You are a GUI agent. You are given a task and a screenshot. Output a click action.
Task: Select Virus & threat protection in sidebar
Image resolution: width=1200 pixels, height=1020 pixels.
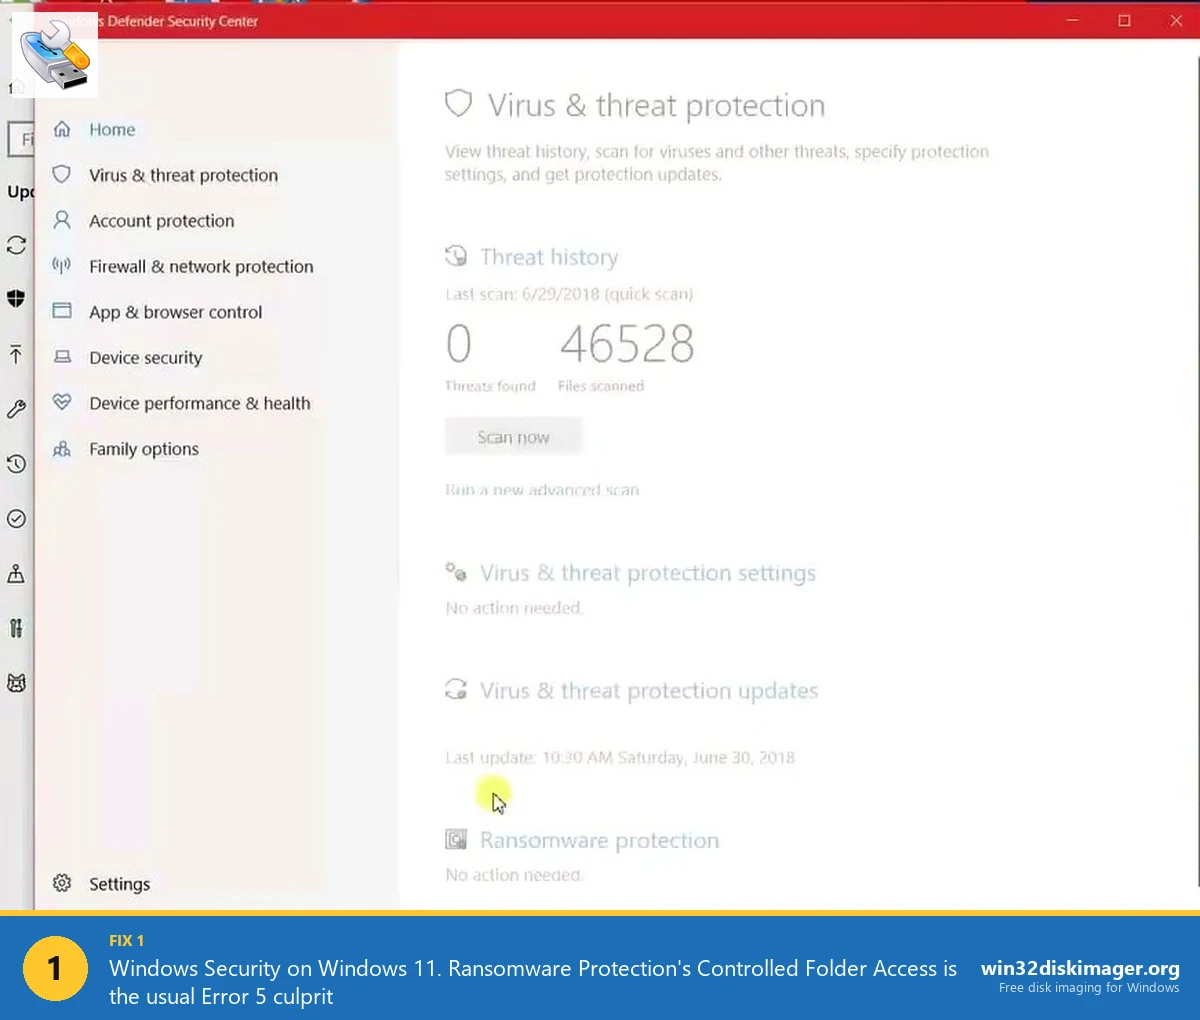[184, 175]
